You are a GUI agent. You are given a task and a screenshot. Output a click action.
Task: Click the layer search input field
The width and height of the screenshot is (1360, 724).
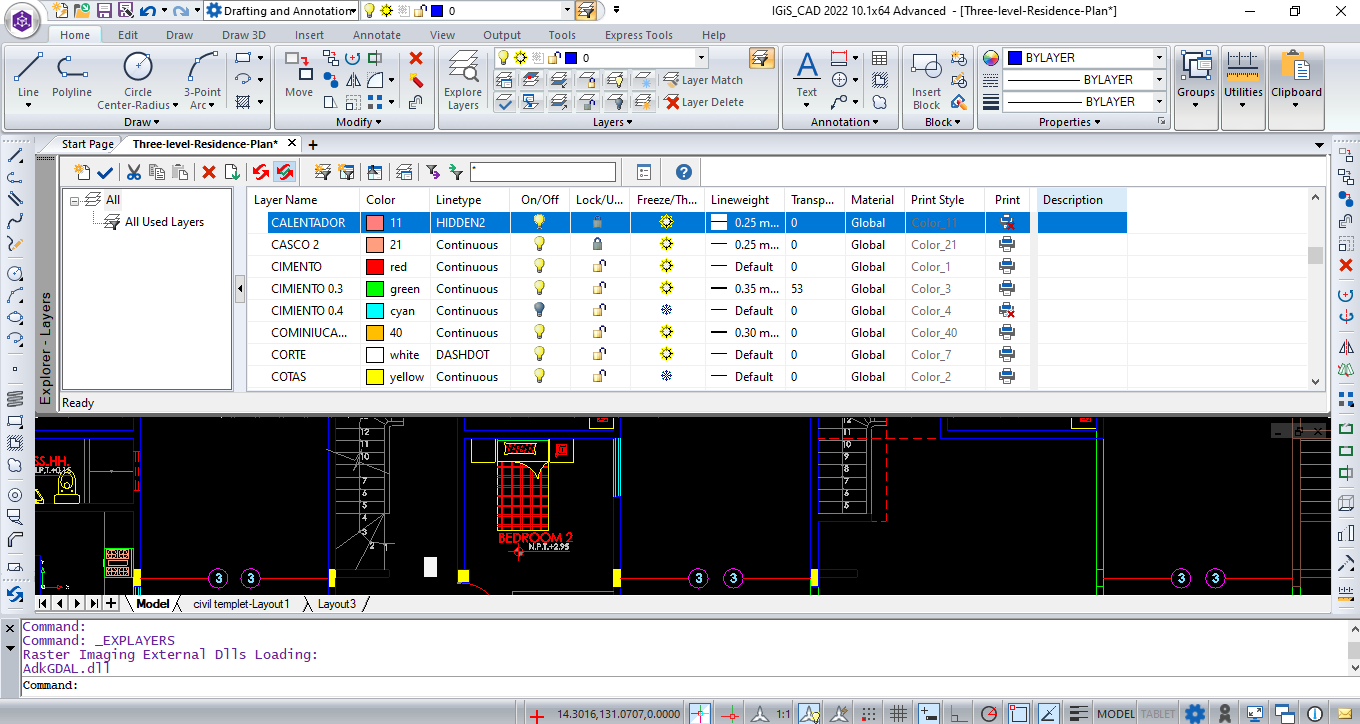(x=543, y=172)
